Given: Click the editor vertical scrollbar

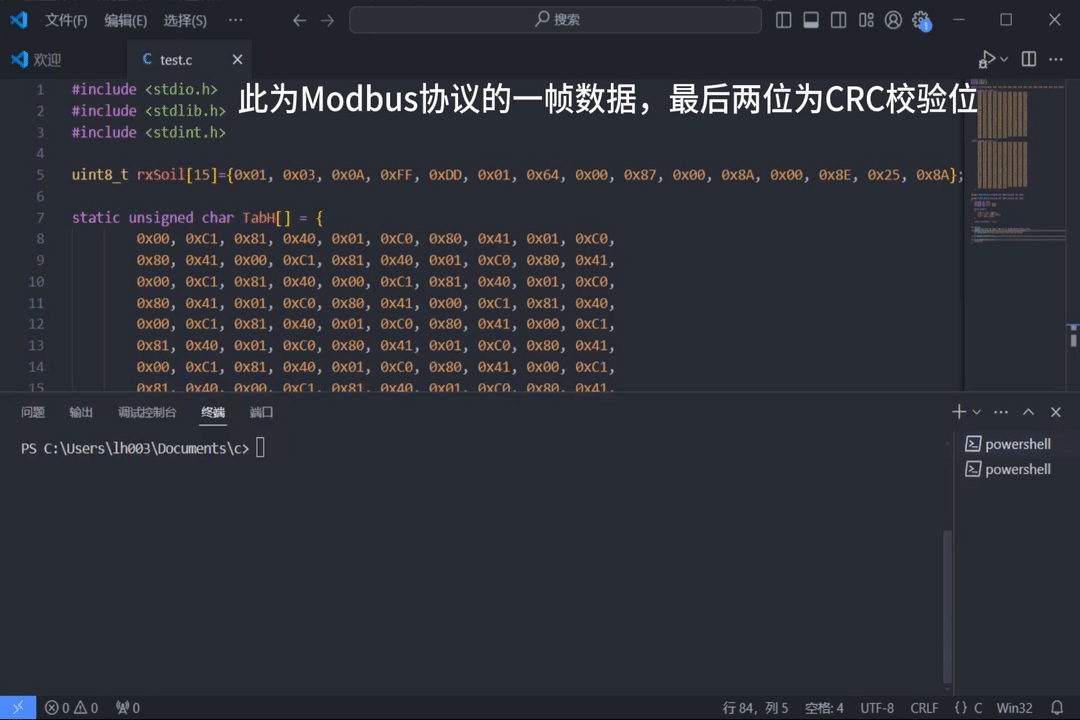Looking at the screenshot, I should [x=1072, y=340].
